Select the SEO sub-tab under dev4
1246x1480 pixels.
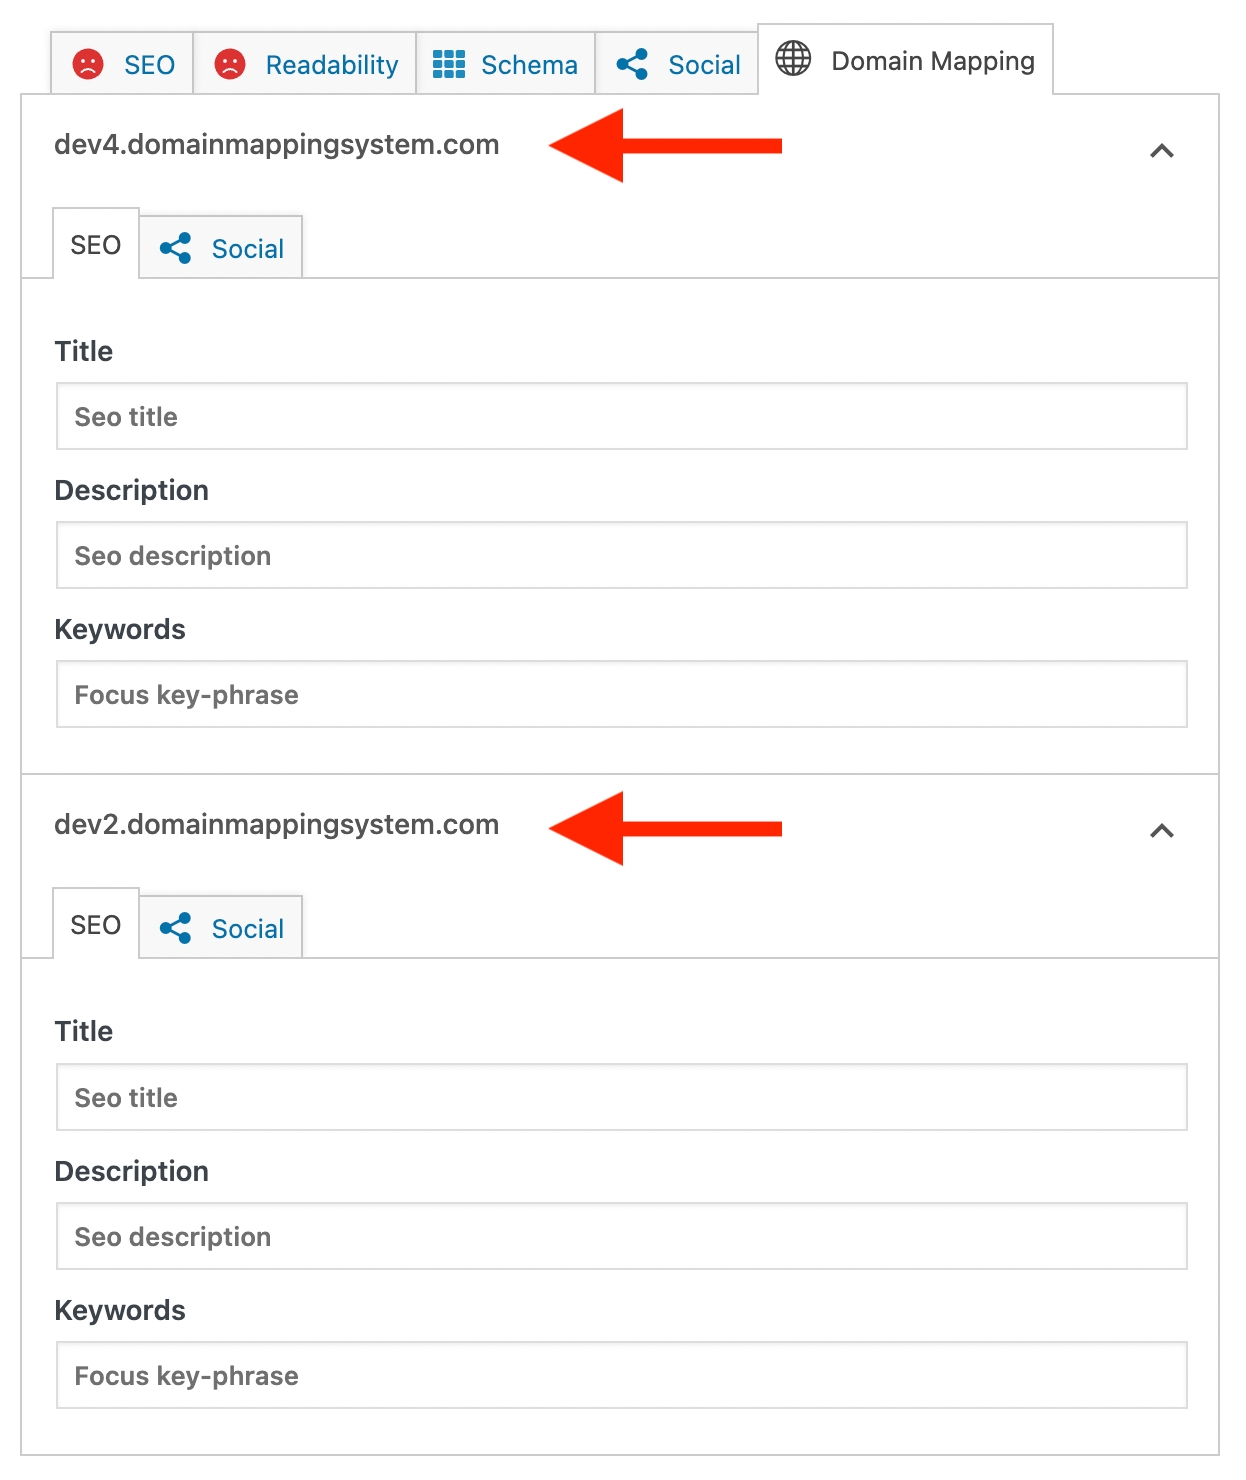96,246
